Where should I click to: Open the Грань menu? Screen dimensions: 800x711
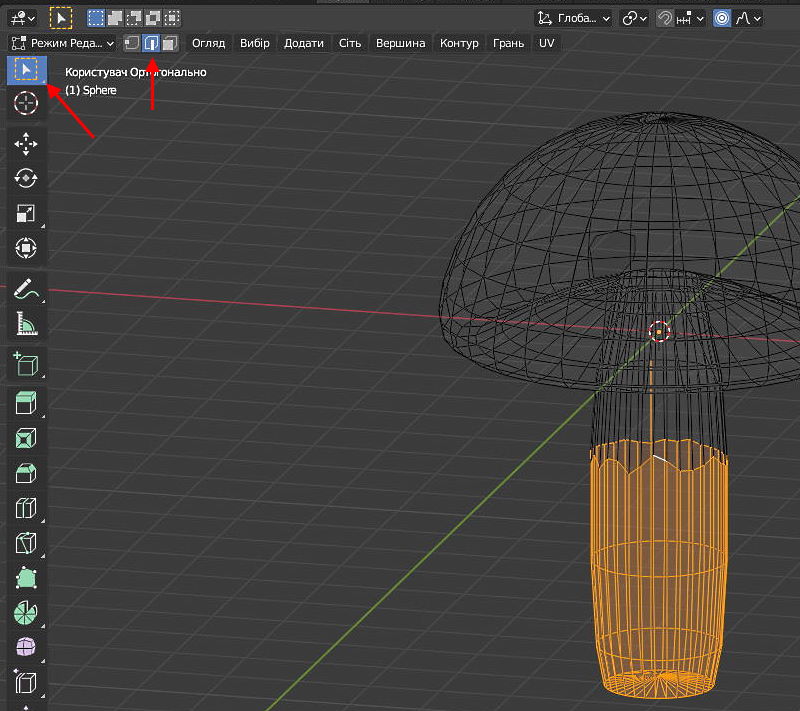pyautogui.click(x=508, y=43)
